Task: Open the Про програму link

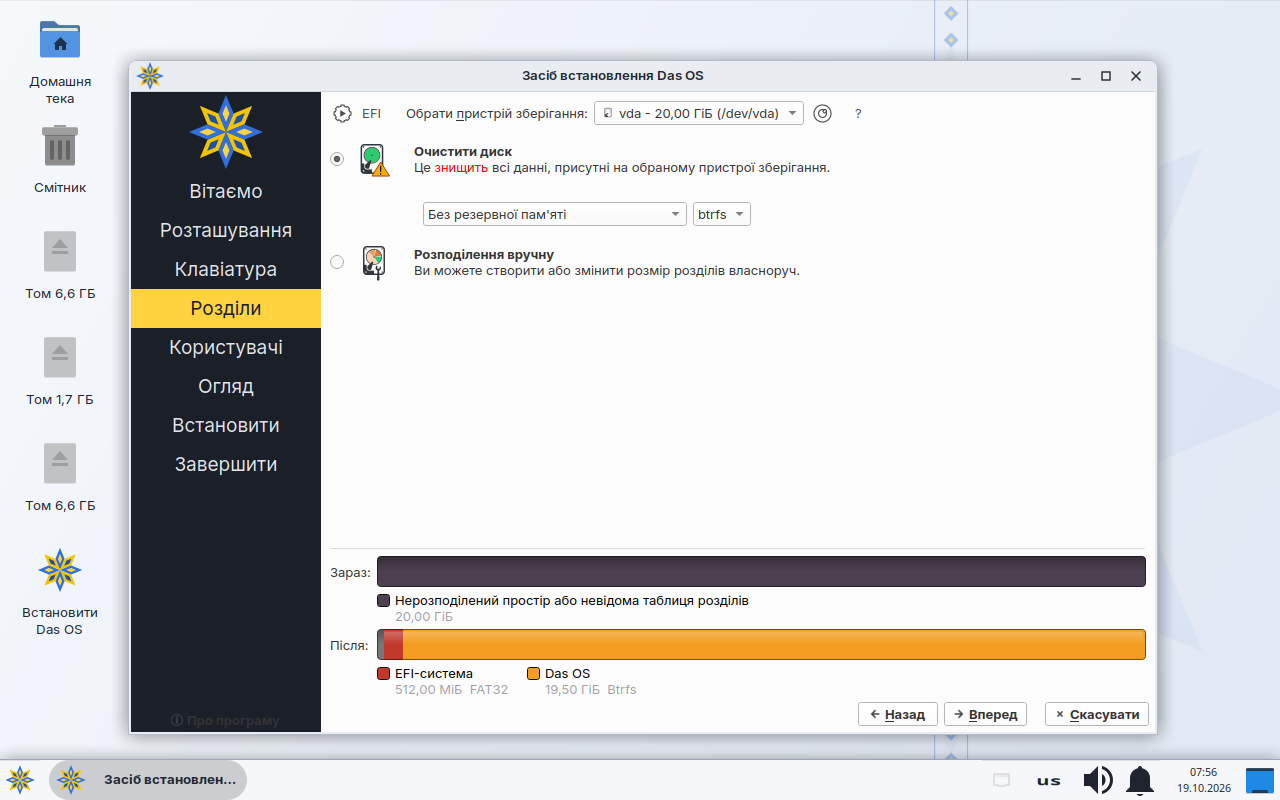Action: click(226, 720)
